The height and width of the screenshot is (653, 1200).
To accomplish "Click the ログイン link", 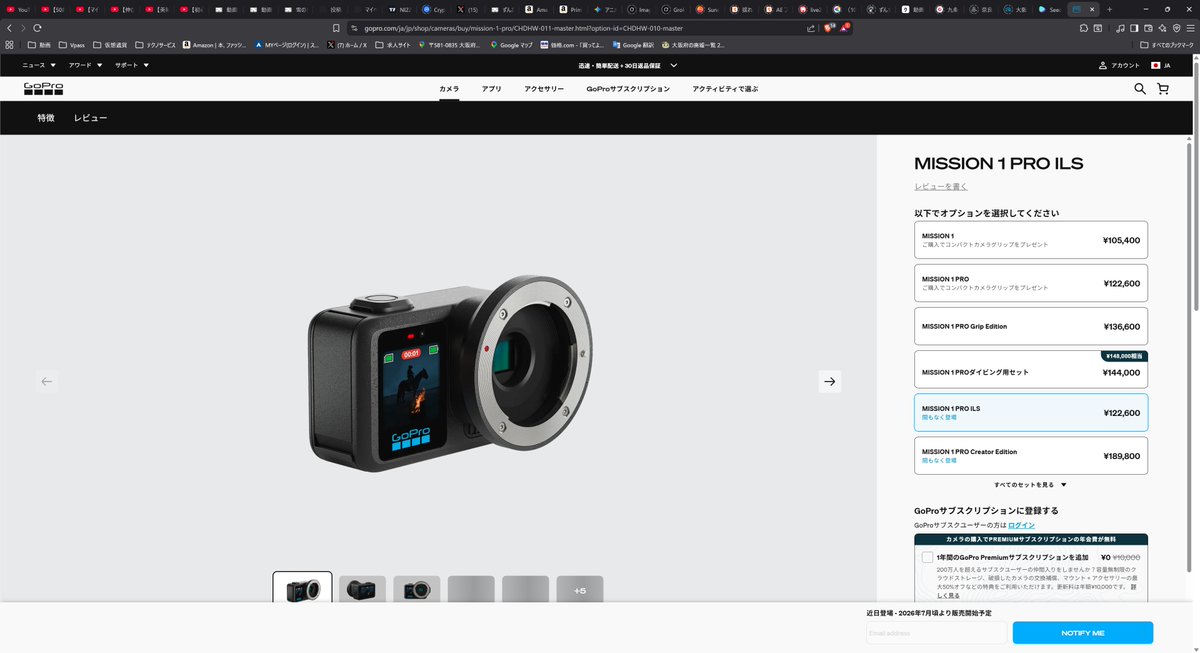I will 1021,525.
